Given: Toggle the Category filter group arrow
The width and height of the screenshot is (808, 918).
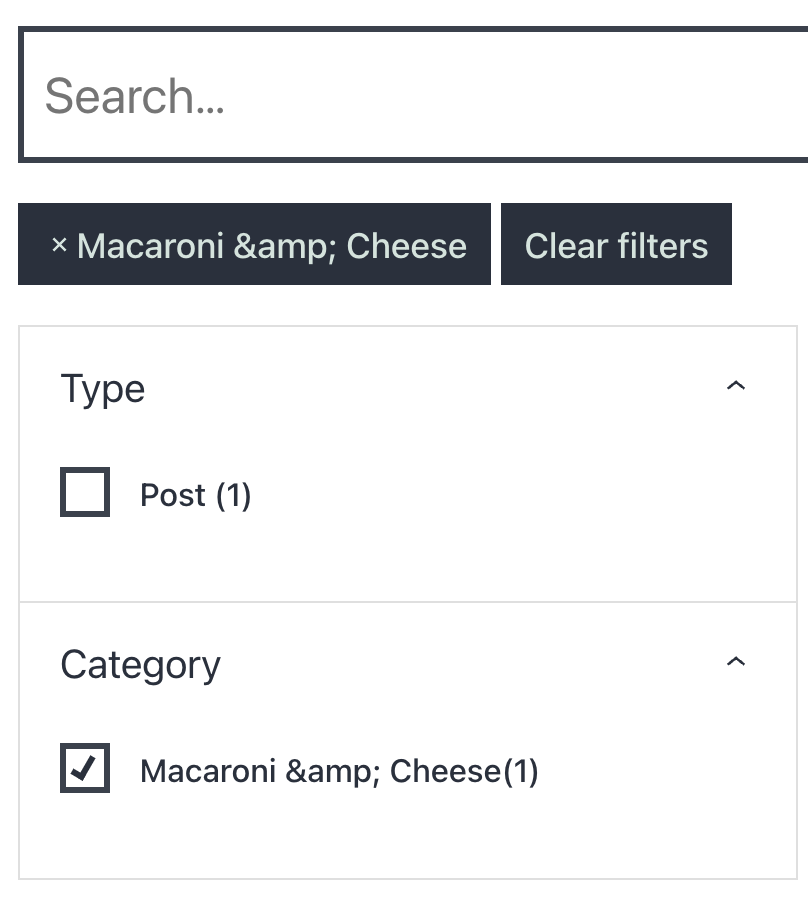Looking at the screenshot, I should (x=736, y=663).
